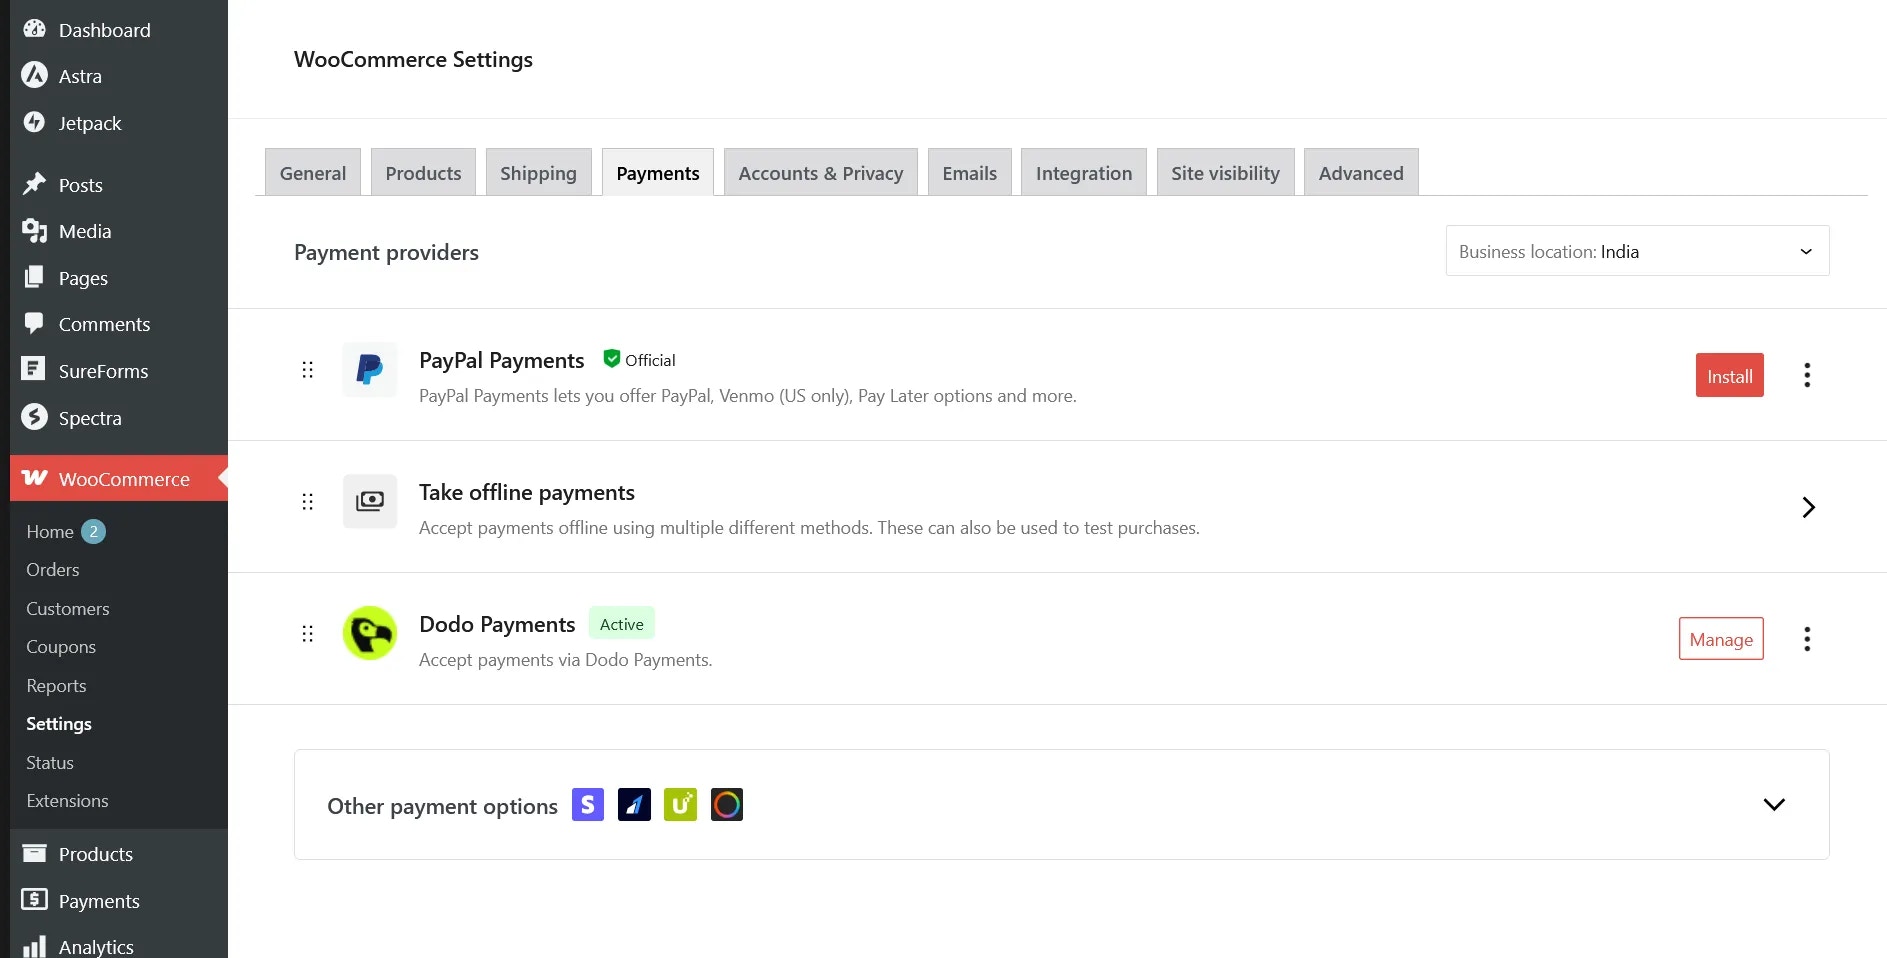The height and width of the screenshot is (958, 1887).
Task: Open the WooCommerce sidebar icon
Action: tap(33, 478)
